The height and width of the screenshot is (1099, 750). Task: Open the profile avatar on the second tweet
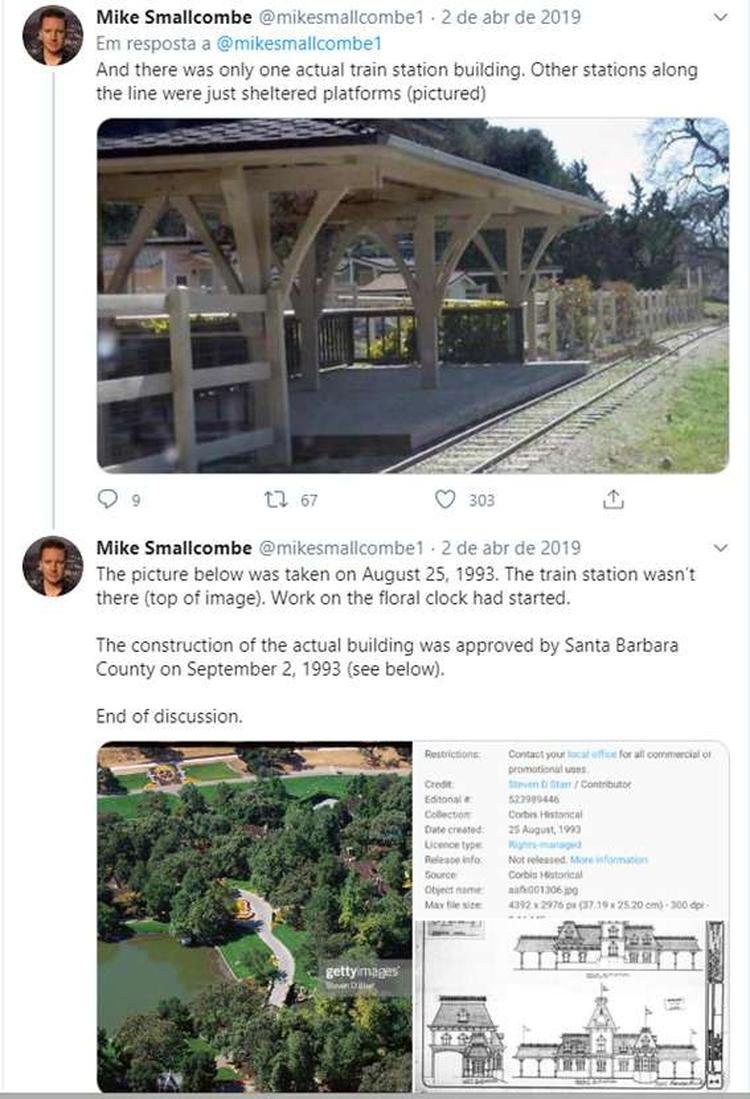pos(52,566)
